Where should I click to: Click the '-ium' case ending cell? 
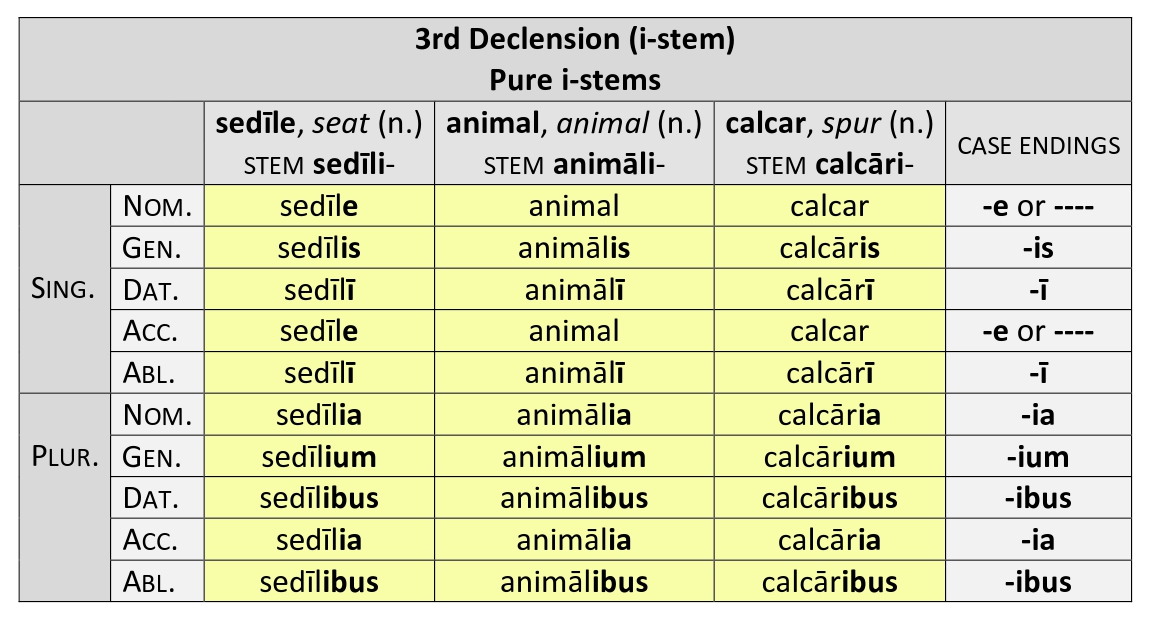coord(1038,457)
